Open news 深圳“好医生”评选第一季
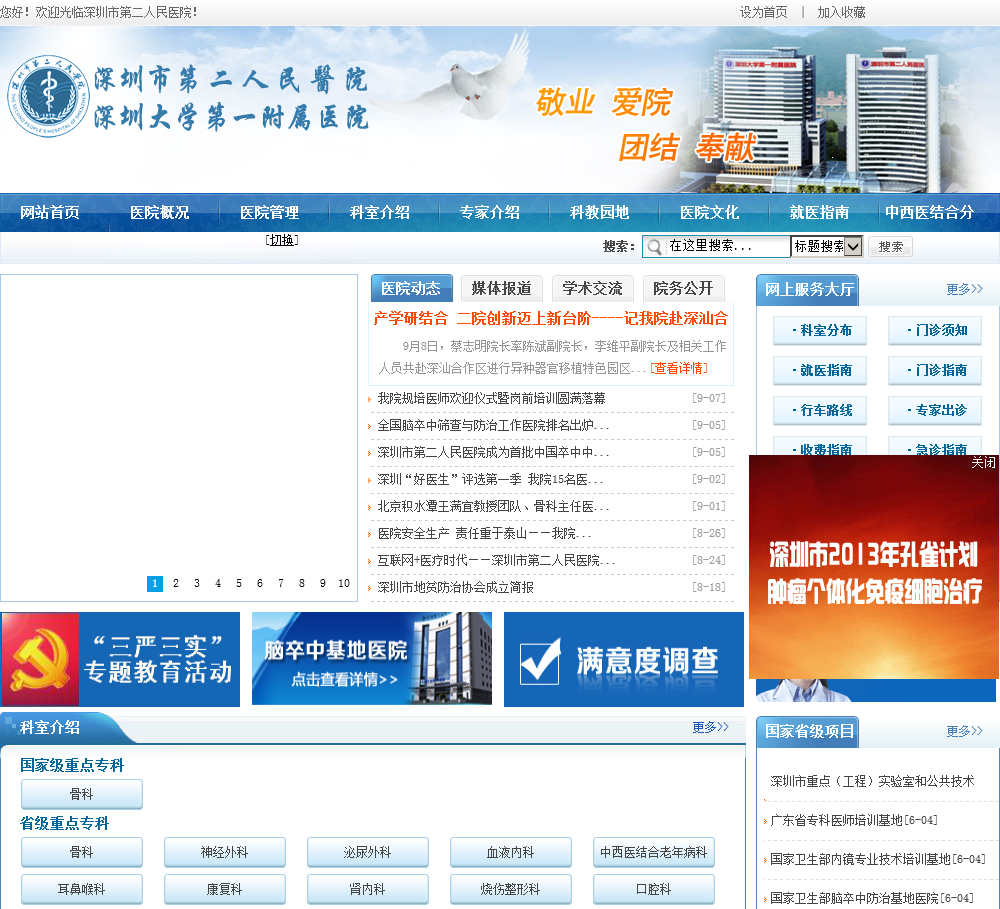1000x909 pixels. [x=490, y=480]
